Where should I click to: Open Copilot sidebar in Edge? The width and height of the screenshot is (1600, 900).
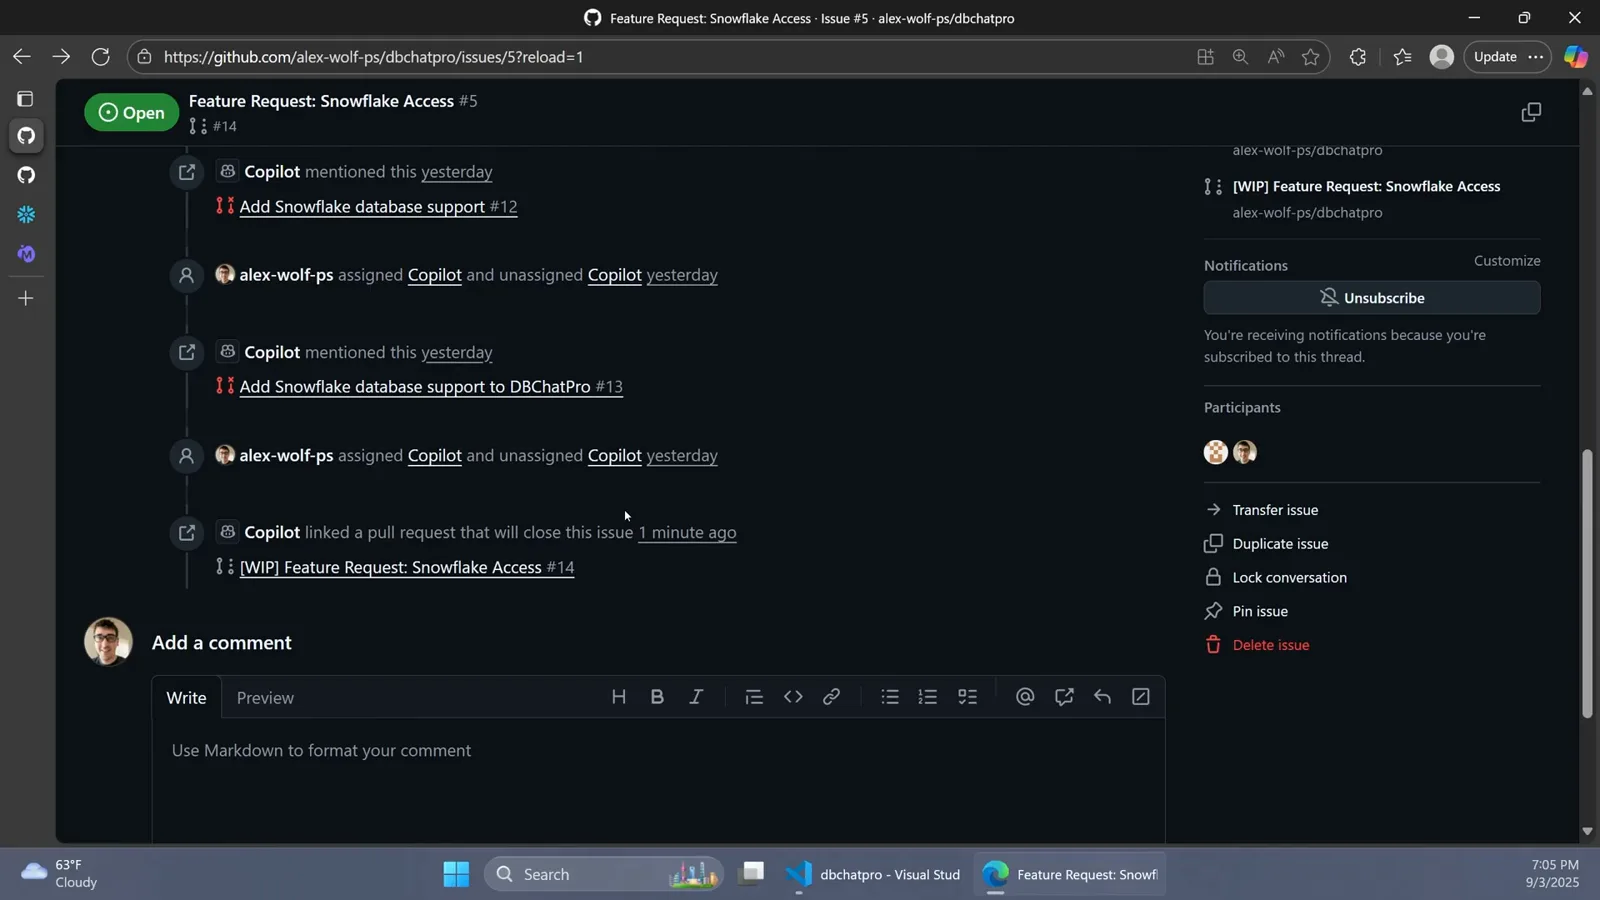1576,57
